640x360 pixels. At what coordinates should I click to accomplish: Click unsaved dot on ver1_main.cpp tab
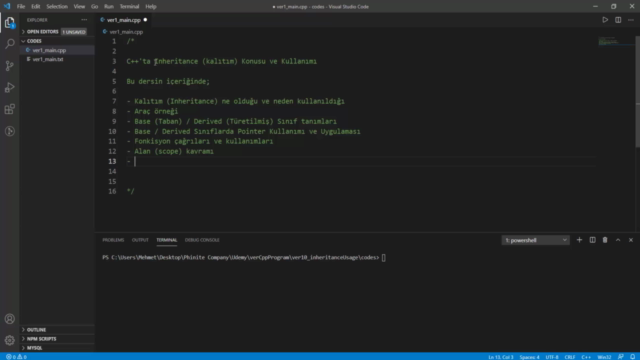click(145, 20)
